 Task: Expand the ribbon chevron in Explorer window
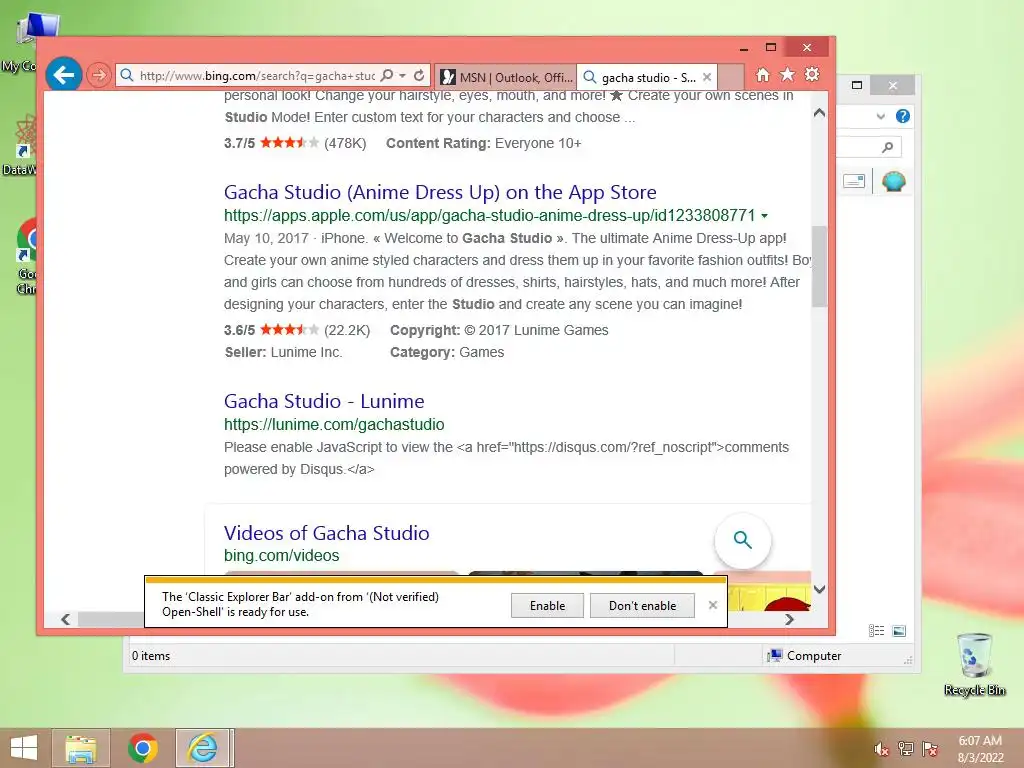click(x=880, y=116)
